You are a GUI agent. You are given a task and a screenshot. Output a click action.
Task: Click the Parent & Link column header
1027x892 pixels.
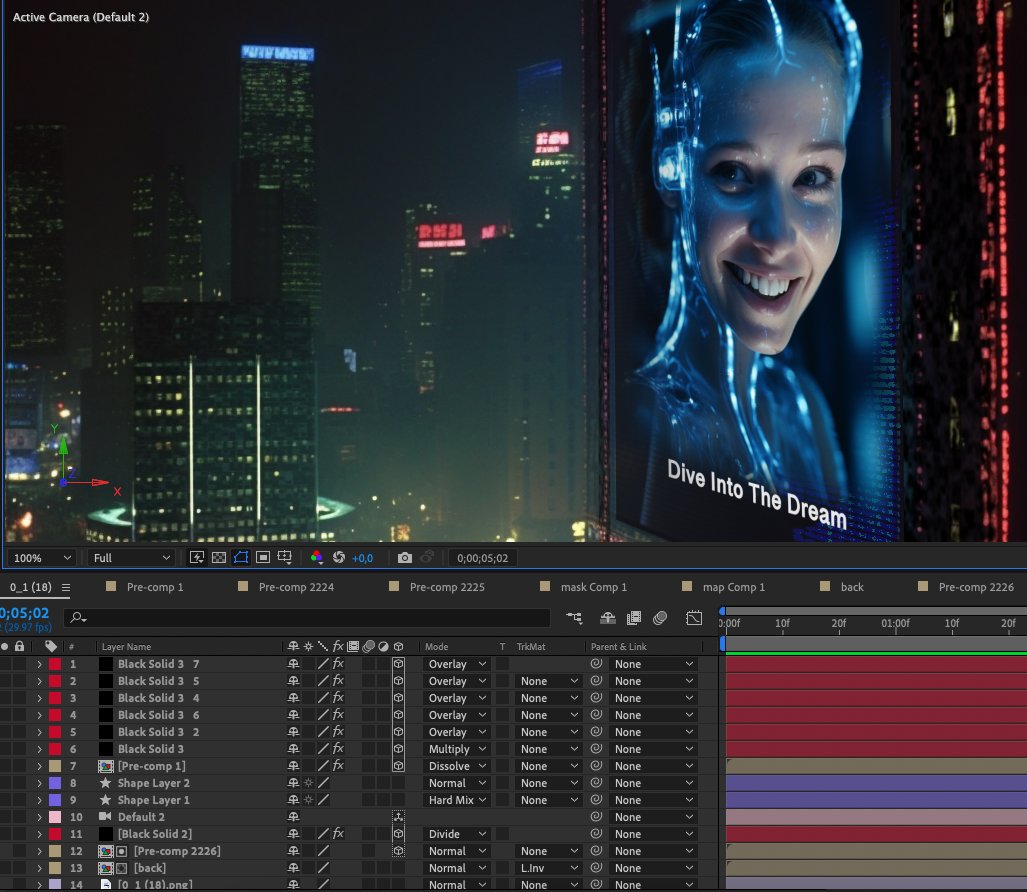tap(618, 646)
